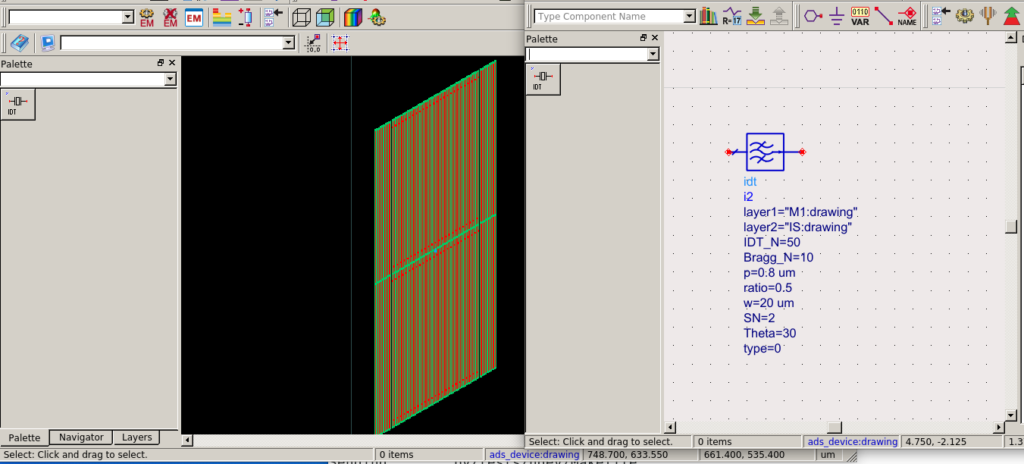The image size is (1024, 464).
Task: Open the layout palette category dropdown
Action: 170,79
